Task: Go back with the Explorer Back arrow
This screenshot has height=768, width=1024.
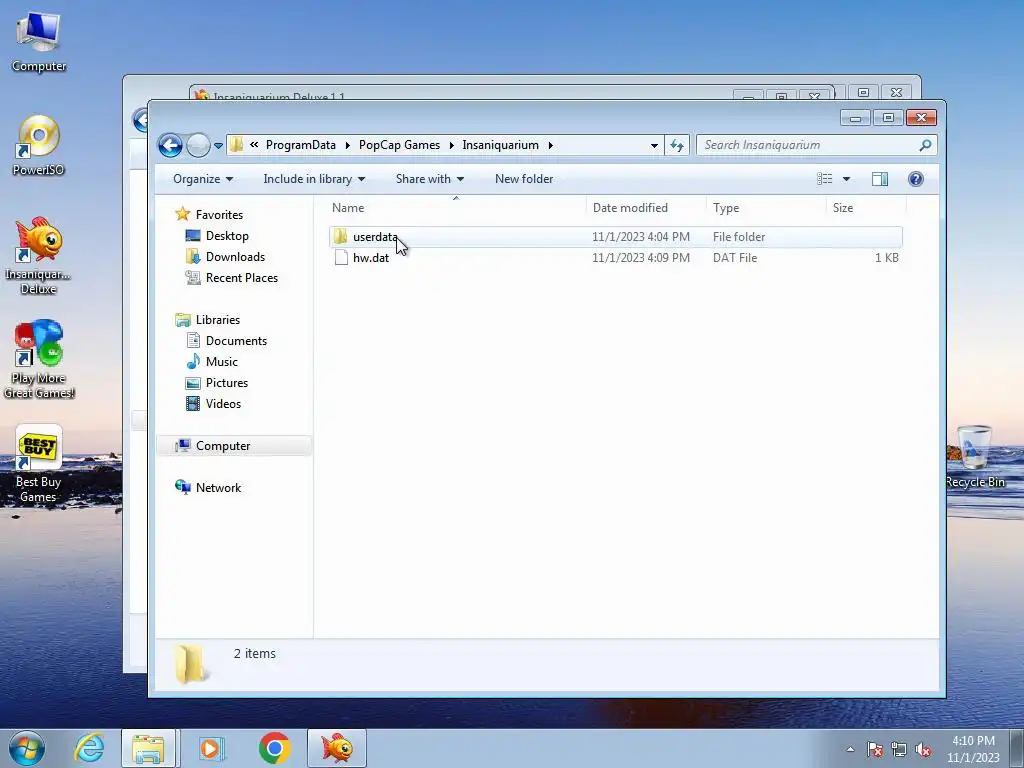Action: point(170,145)
